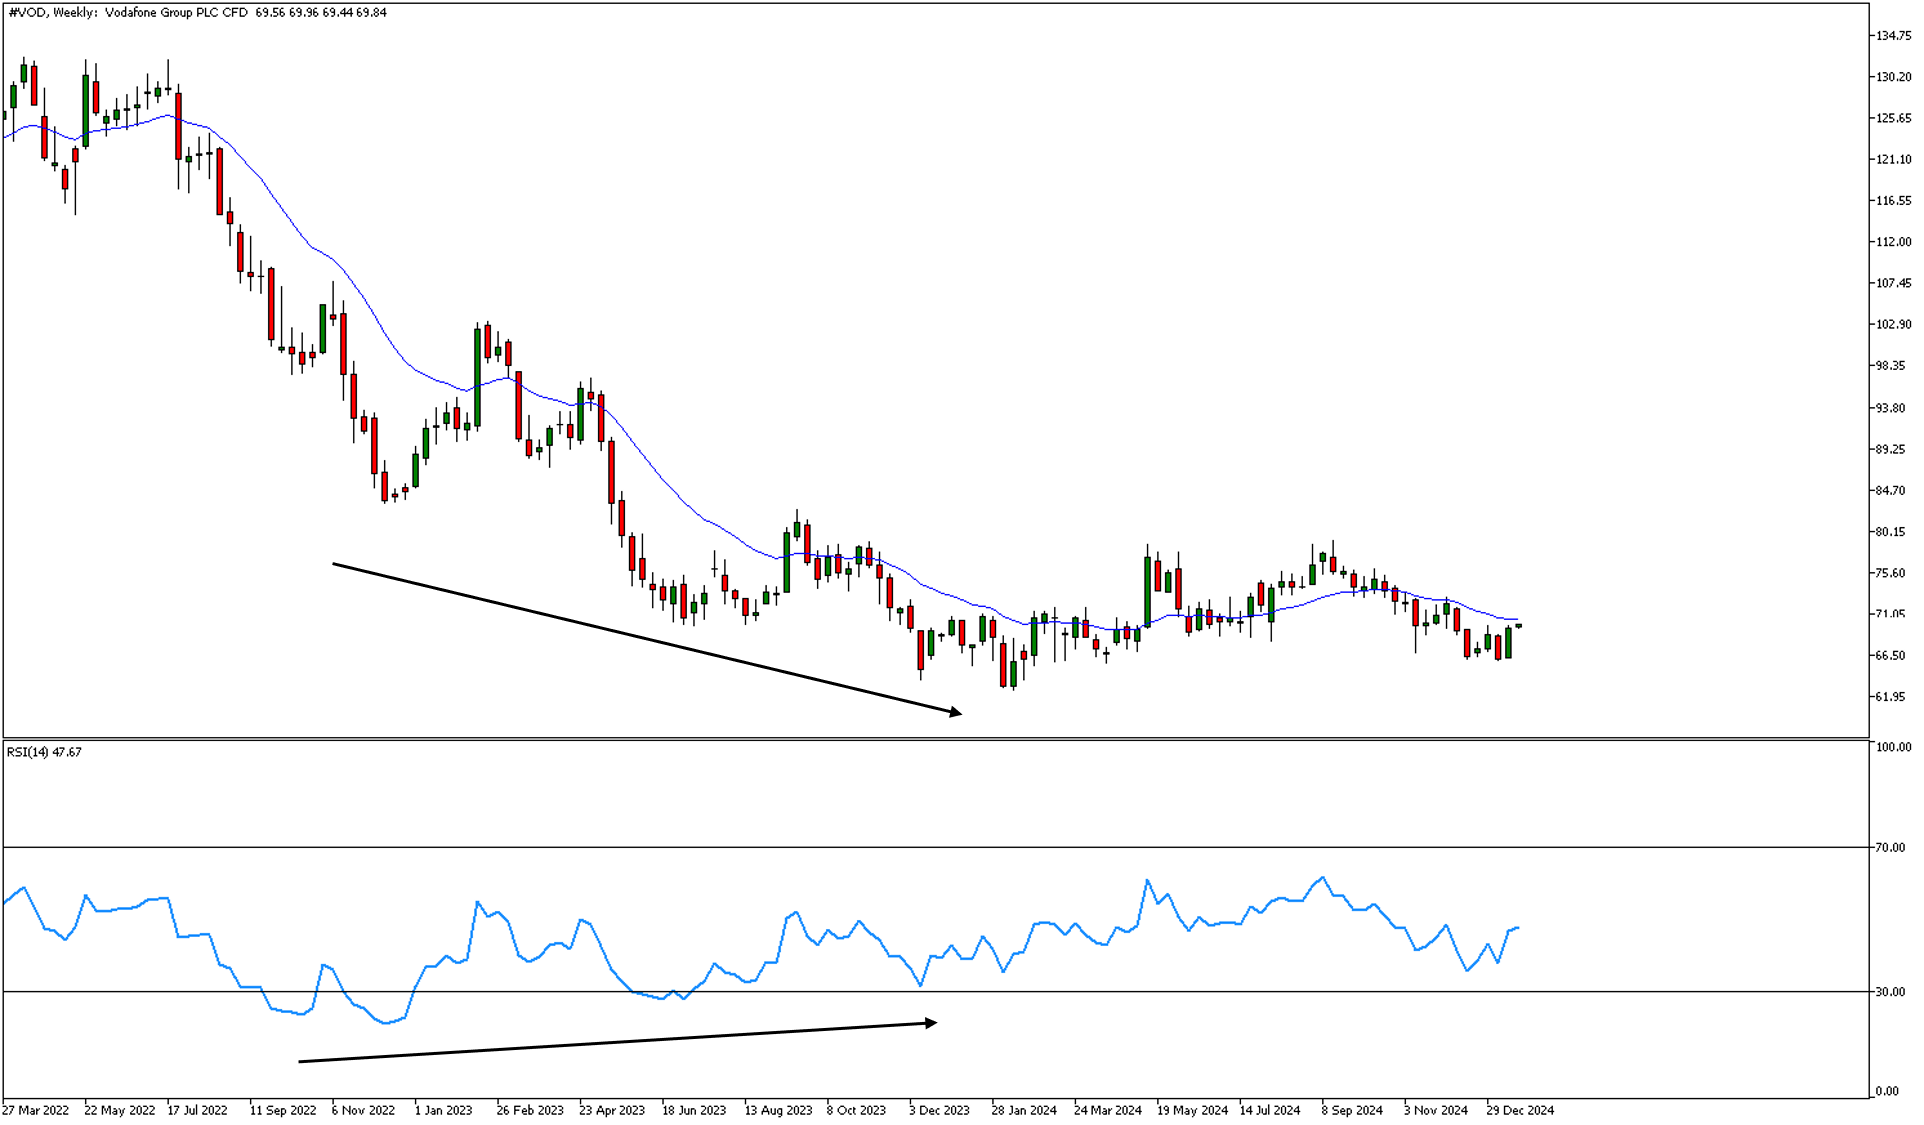
Task: Pick the 116.55 price level label
Action: click(1893, 201)
